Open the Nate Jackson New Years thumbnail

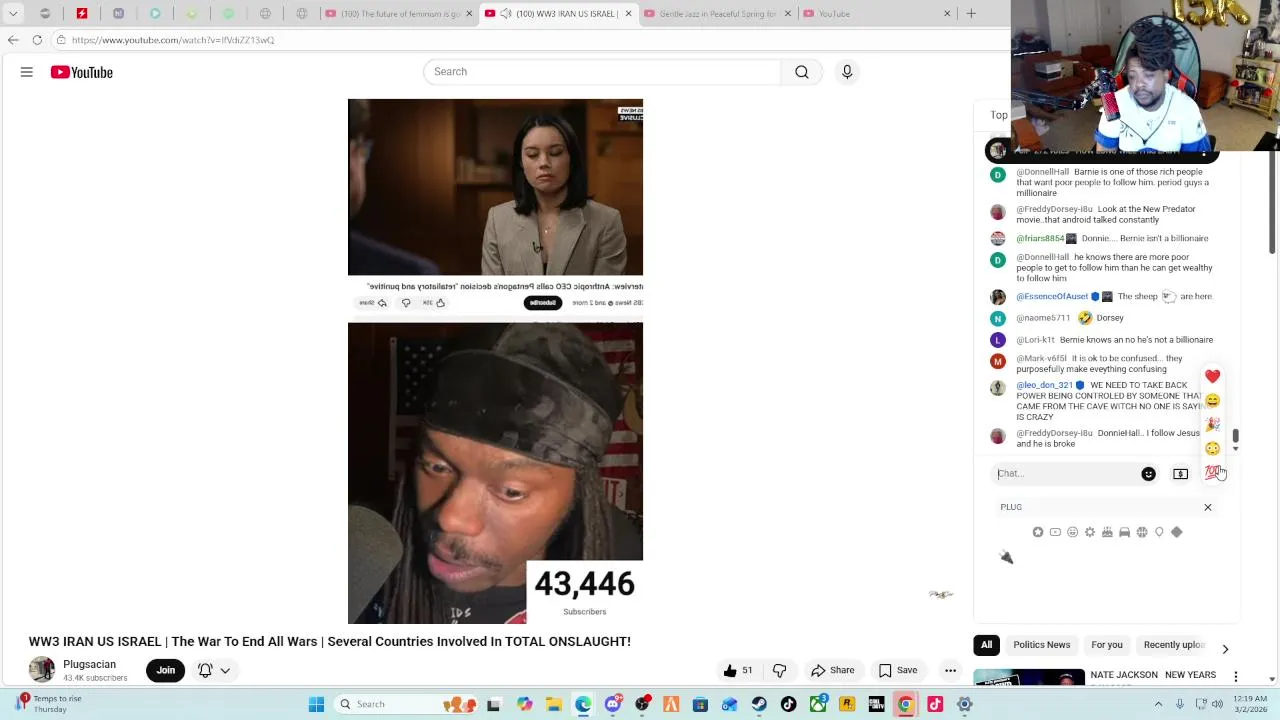click(x=1029, y=678)
